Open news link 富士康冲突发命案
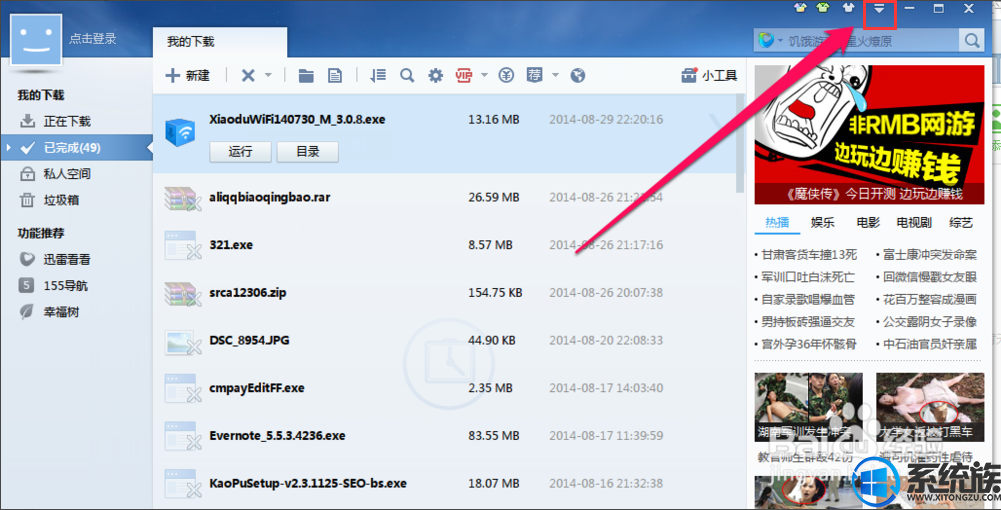This screenshot has width=1001, height=510. click(x=930, y=255)
